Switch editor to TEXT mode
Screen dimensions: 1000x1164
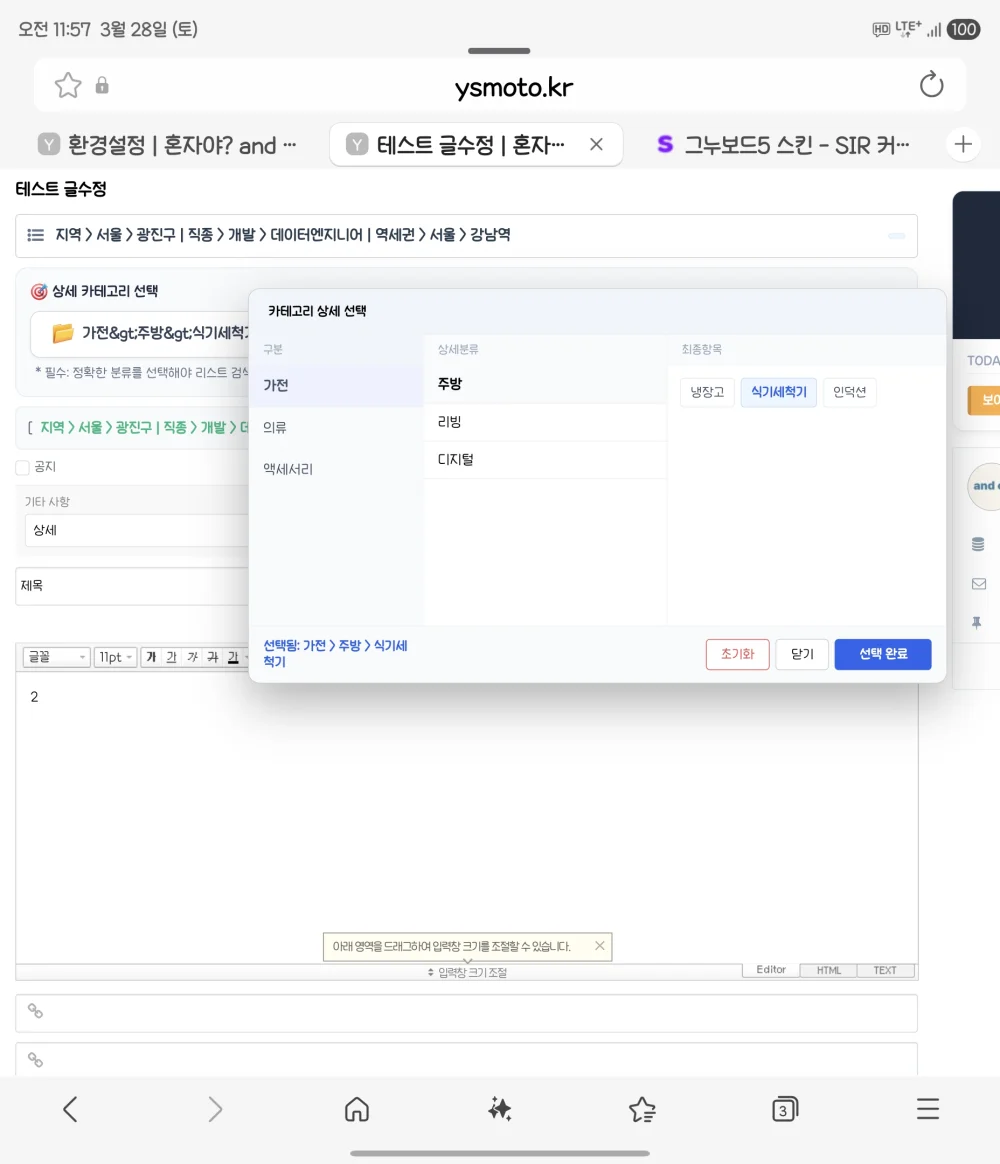pyautogui.click(x=885, y=970)
